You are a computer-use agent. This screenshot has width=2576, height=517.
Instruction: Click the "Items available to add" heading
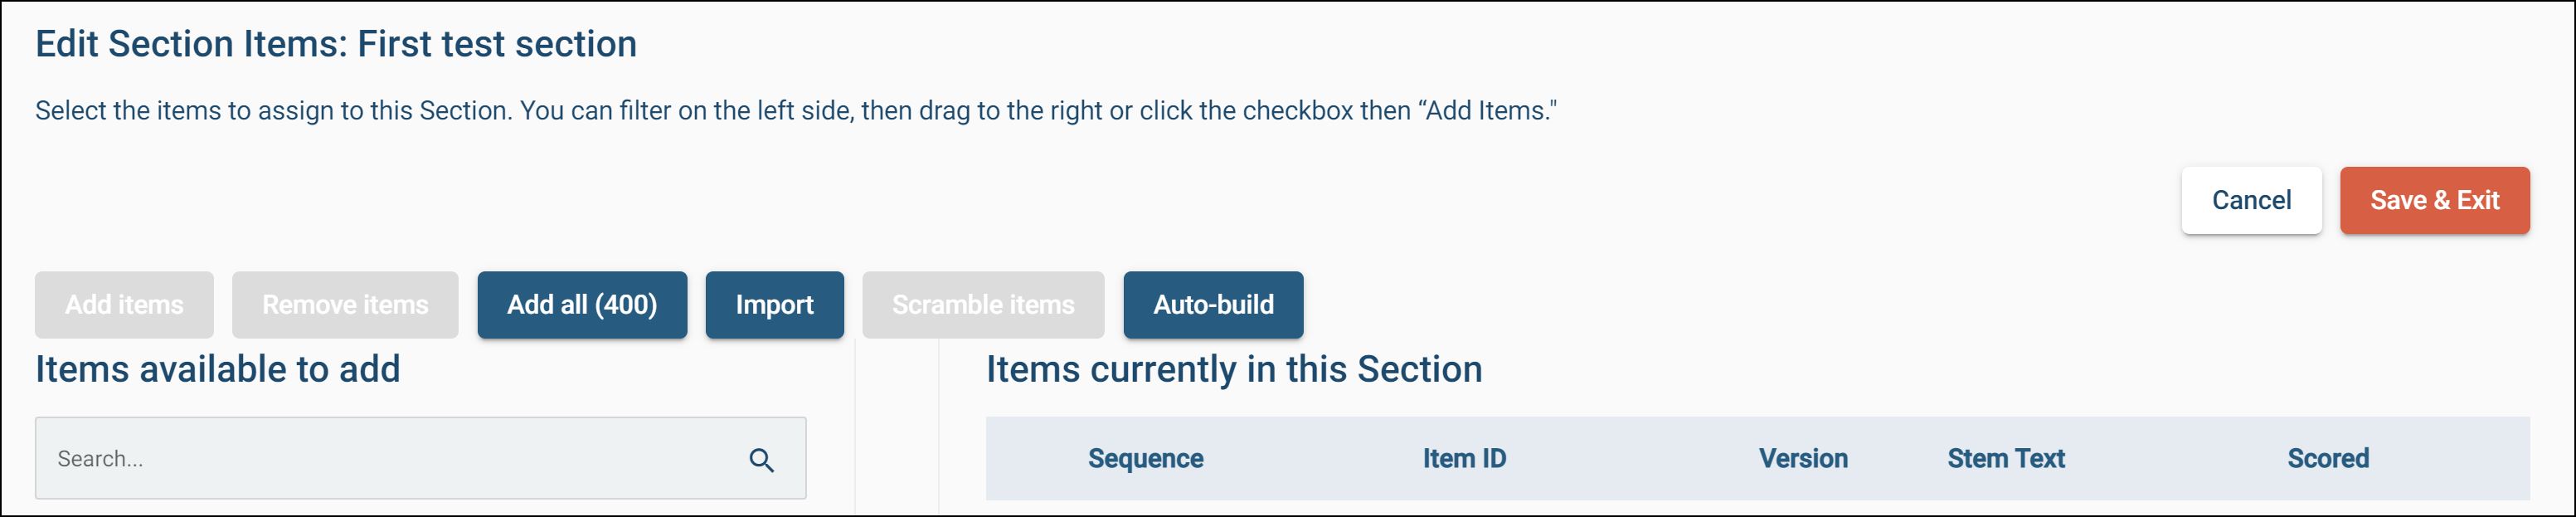pyautogui.click(x=218, y=370)
